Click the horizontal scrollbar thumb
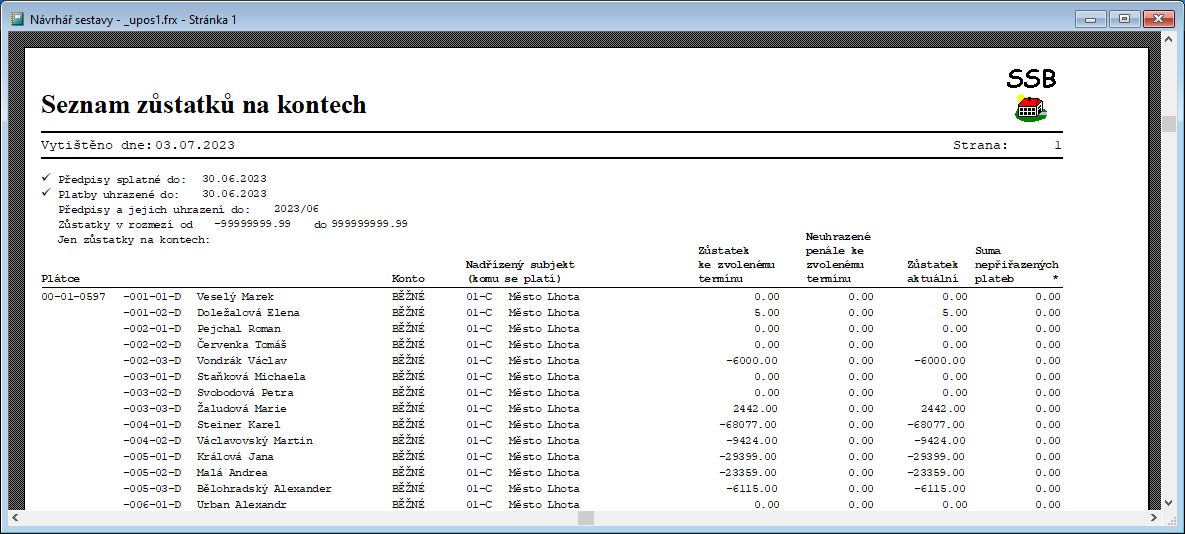Viewport: 1185px width, 534px height. coord(586,518)
